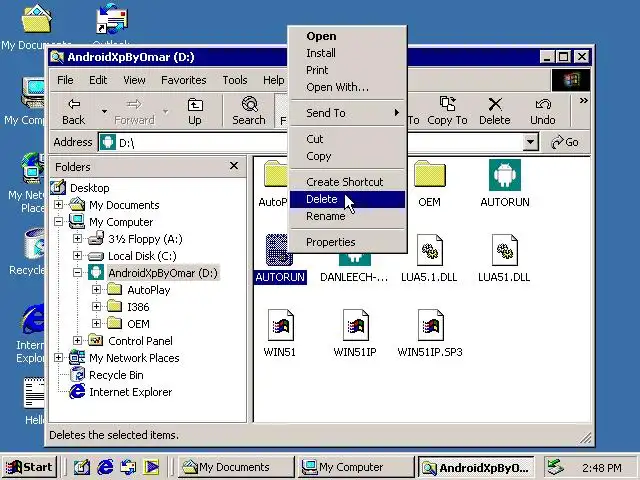Image resolution: width=640 pixels, height=480 pixels.
Task: Open the Favorites menu
Action: tap(184, 80)
